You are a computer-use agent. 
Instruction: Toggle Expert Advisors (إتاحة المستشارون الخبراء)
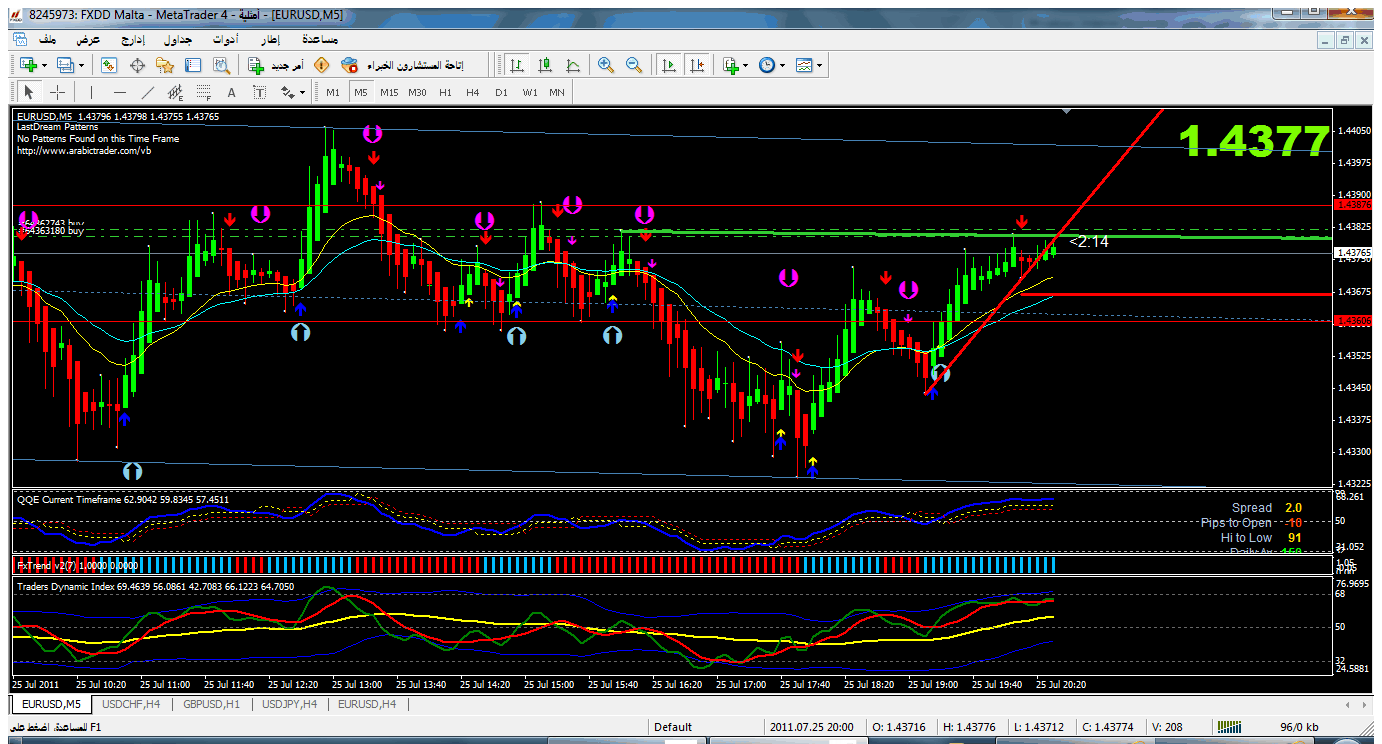pos(402,65)
